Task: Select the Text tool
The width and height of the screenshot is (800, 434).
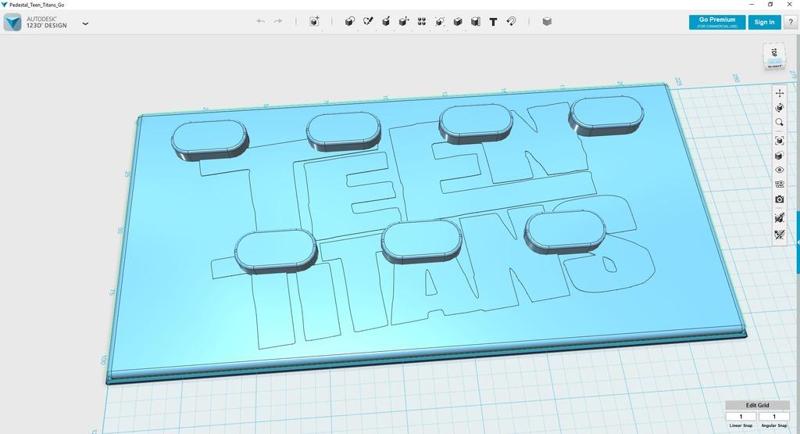Action: (x=493, y=22)
